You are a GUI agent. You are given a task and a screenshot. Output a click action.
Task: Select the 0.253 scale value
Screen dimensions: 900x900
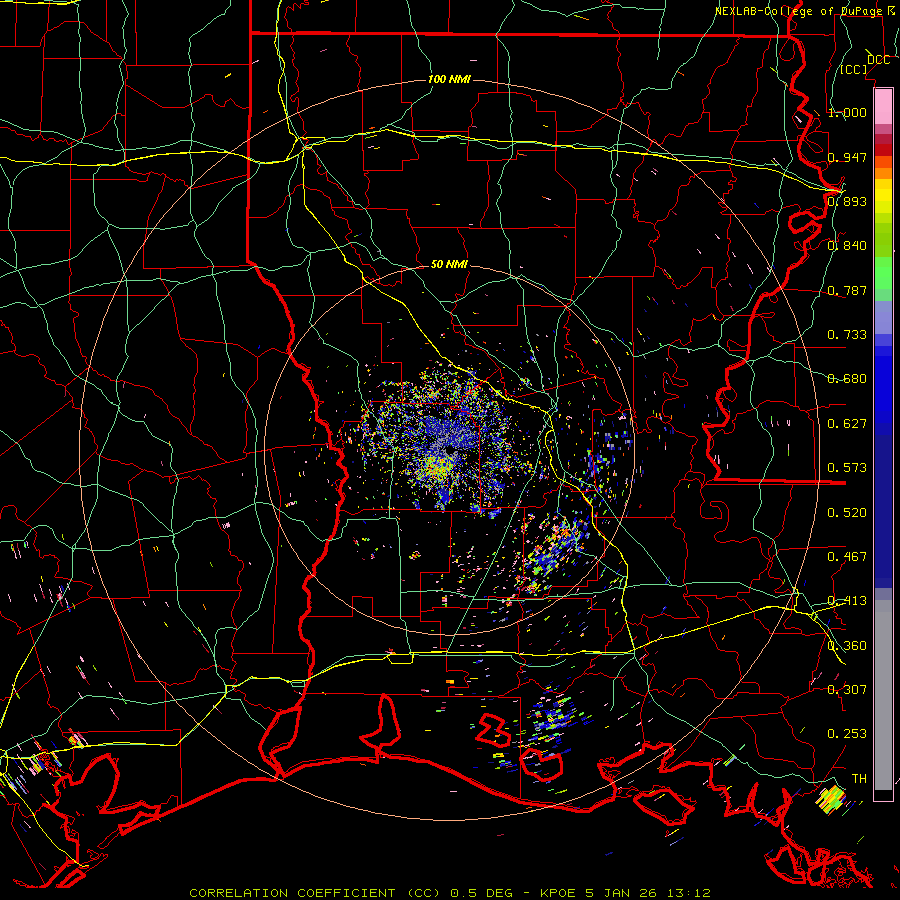[847, 734]
